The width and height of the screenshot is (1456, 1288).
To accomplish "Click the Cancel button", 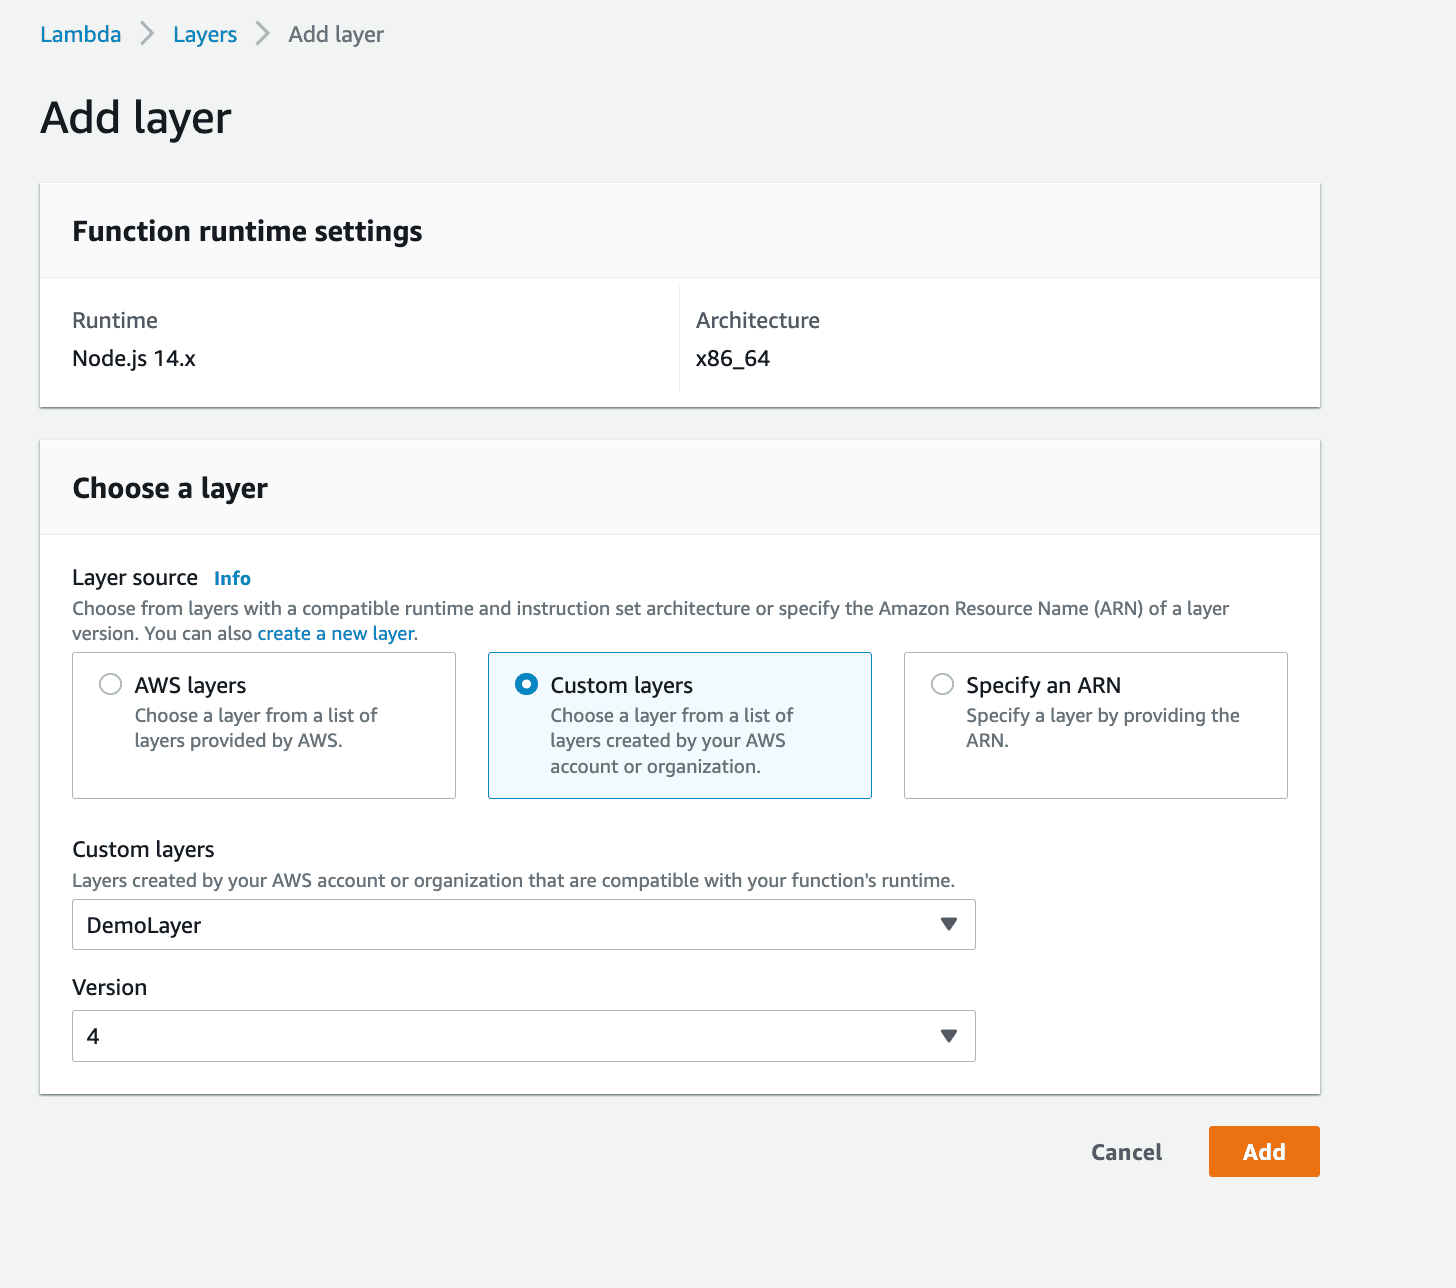I will [x=1126, y=1152].
